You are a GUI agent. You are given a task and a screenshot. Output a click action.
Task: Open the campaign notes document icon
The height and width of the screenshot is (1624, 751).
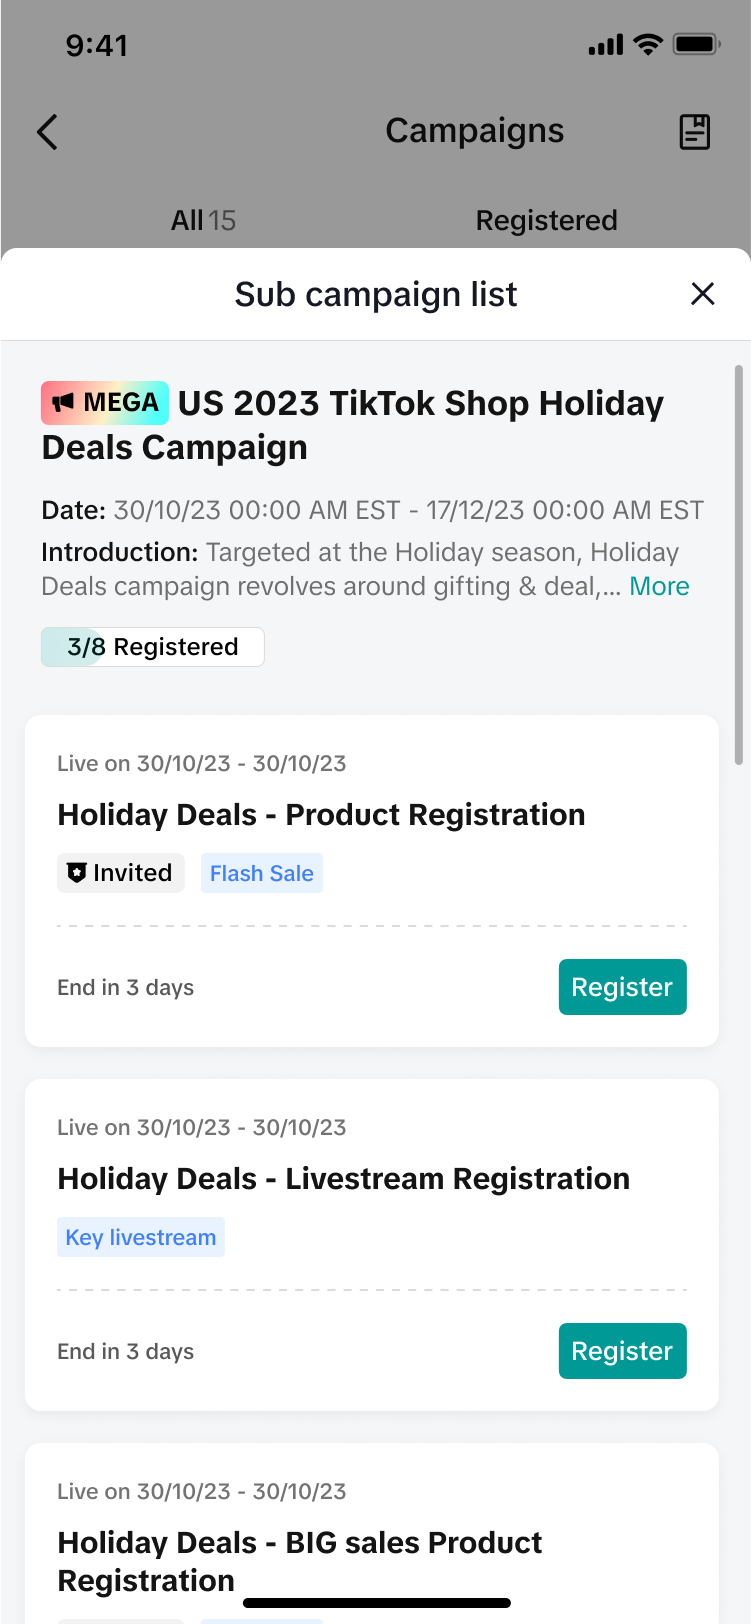[694, 132]
